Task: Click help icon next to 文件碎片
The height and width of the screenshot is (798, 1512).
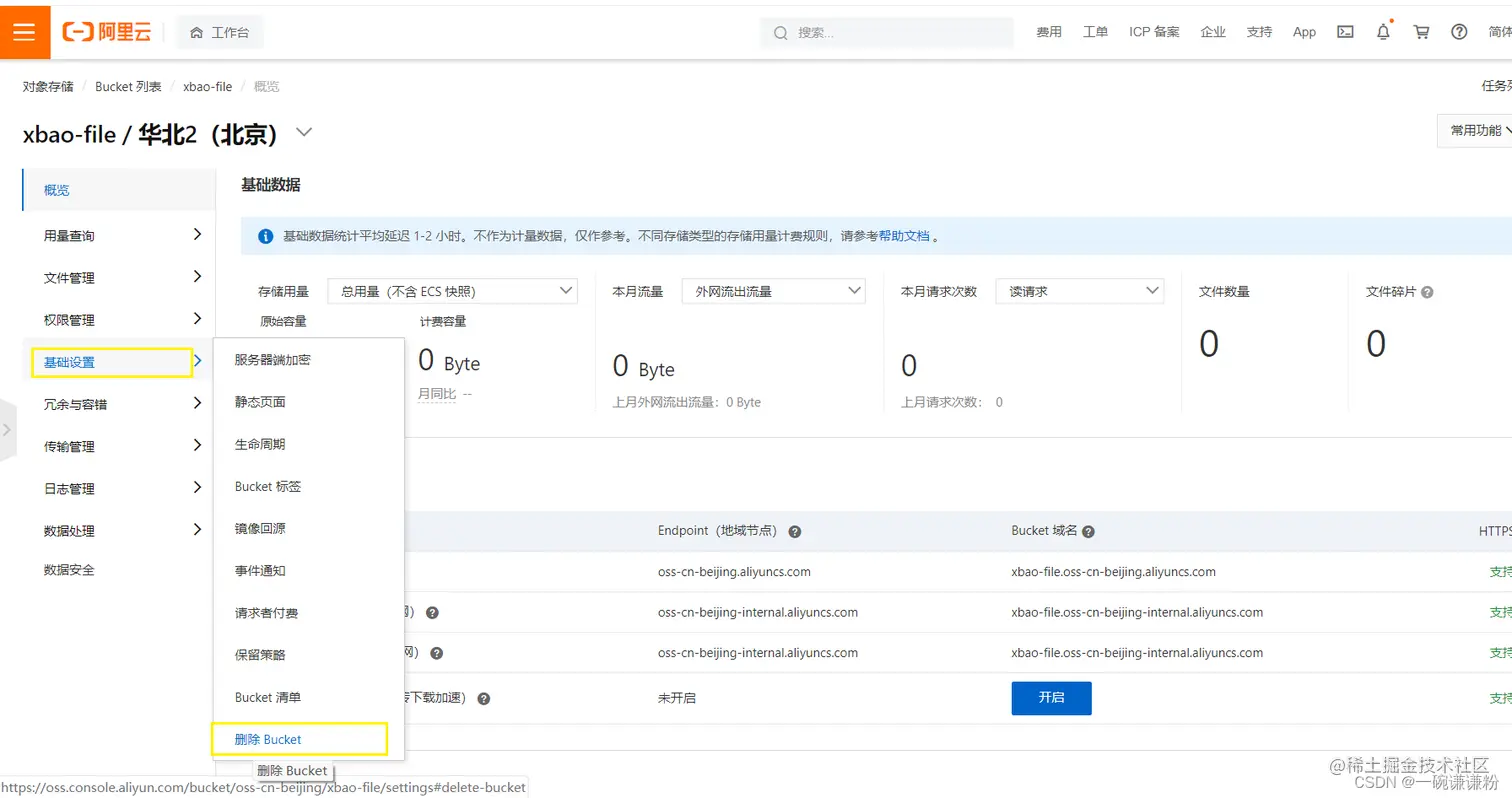Action: tap(1427, 292)
